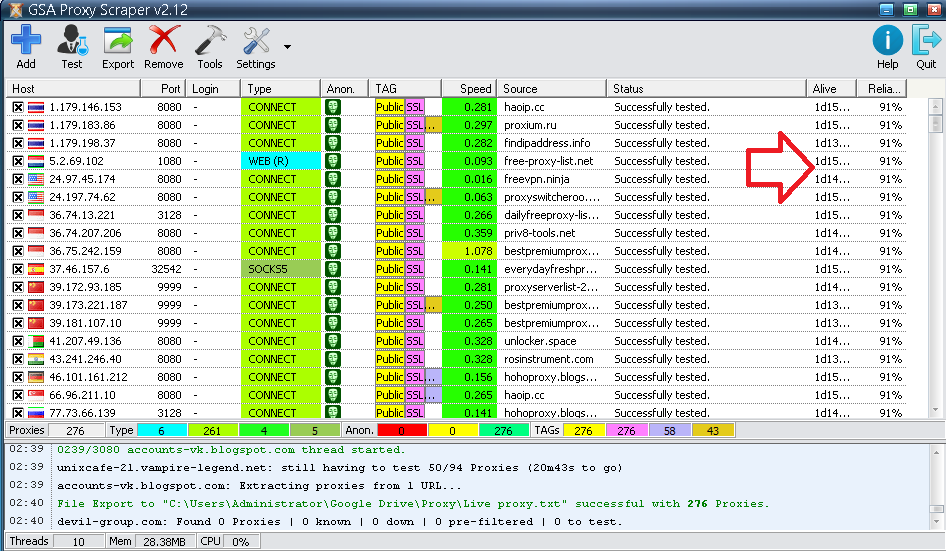Select WEB (R) type cell
The height and width of the screenshot is (551, 946).
281,161
